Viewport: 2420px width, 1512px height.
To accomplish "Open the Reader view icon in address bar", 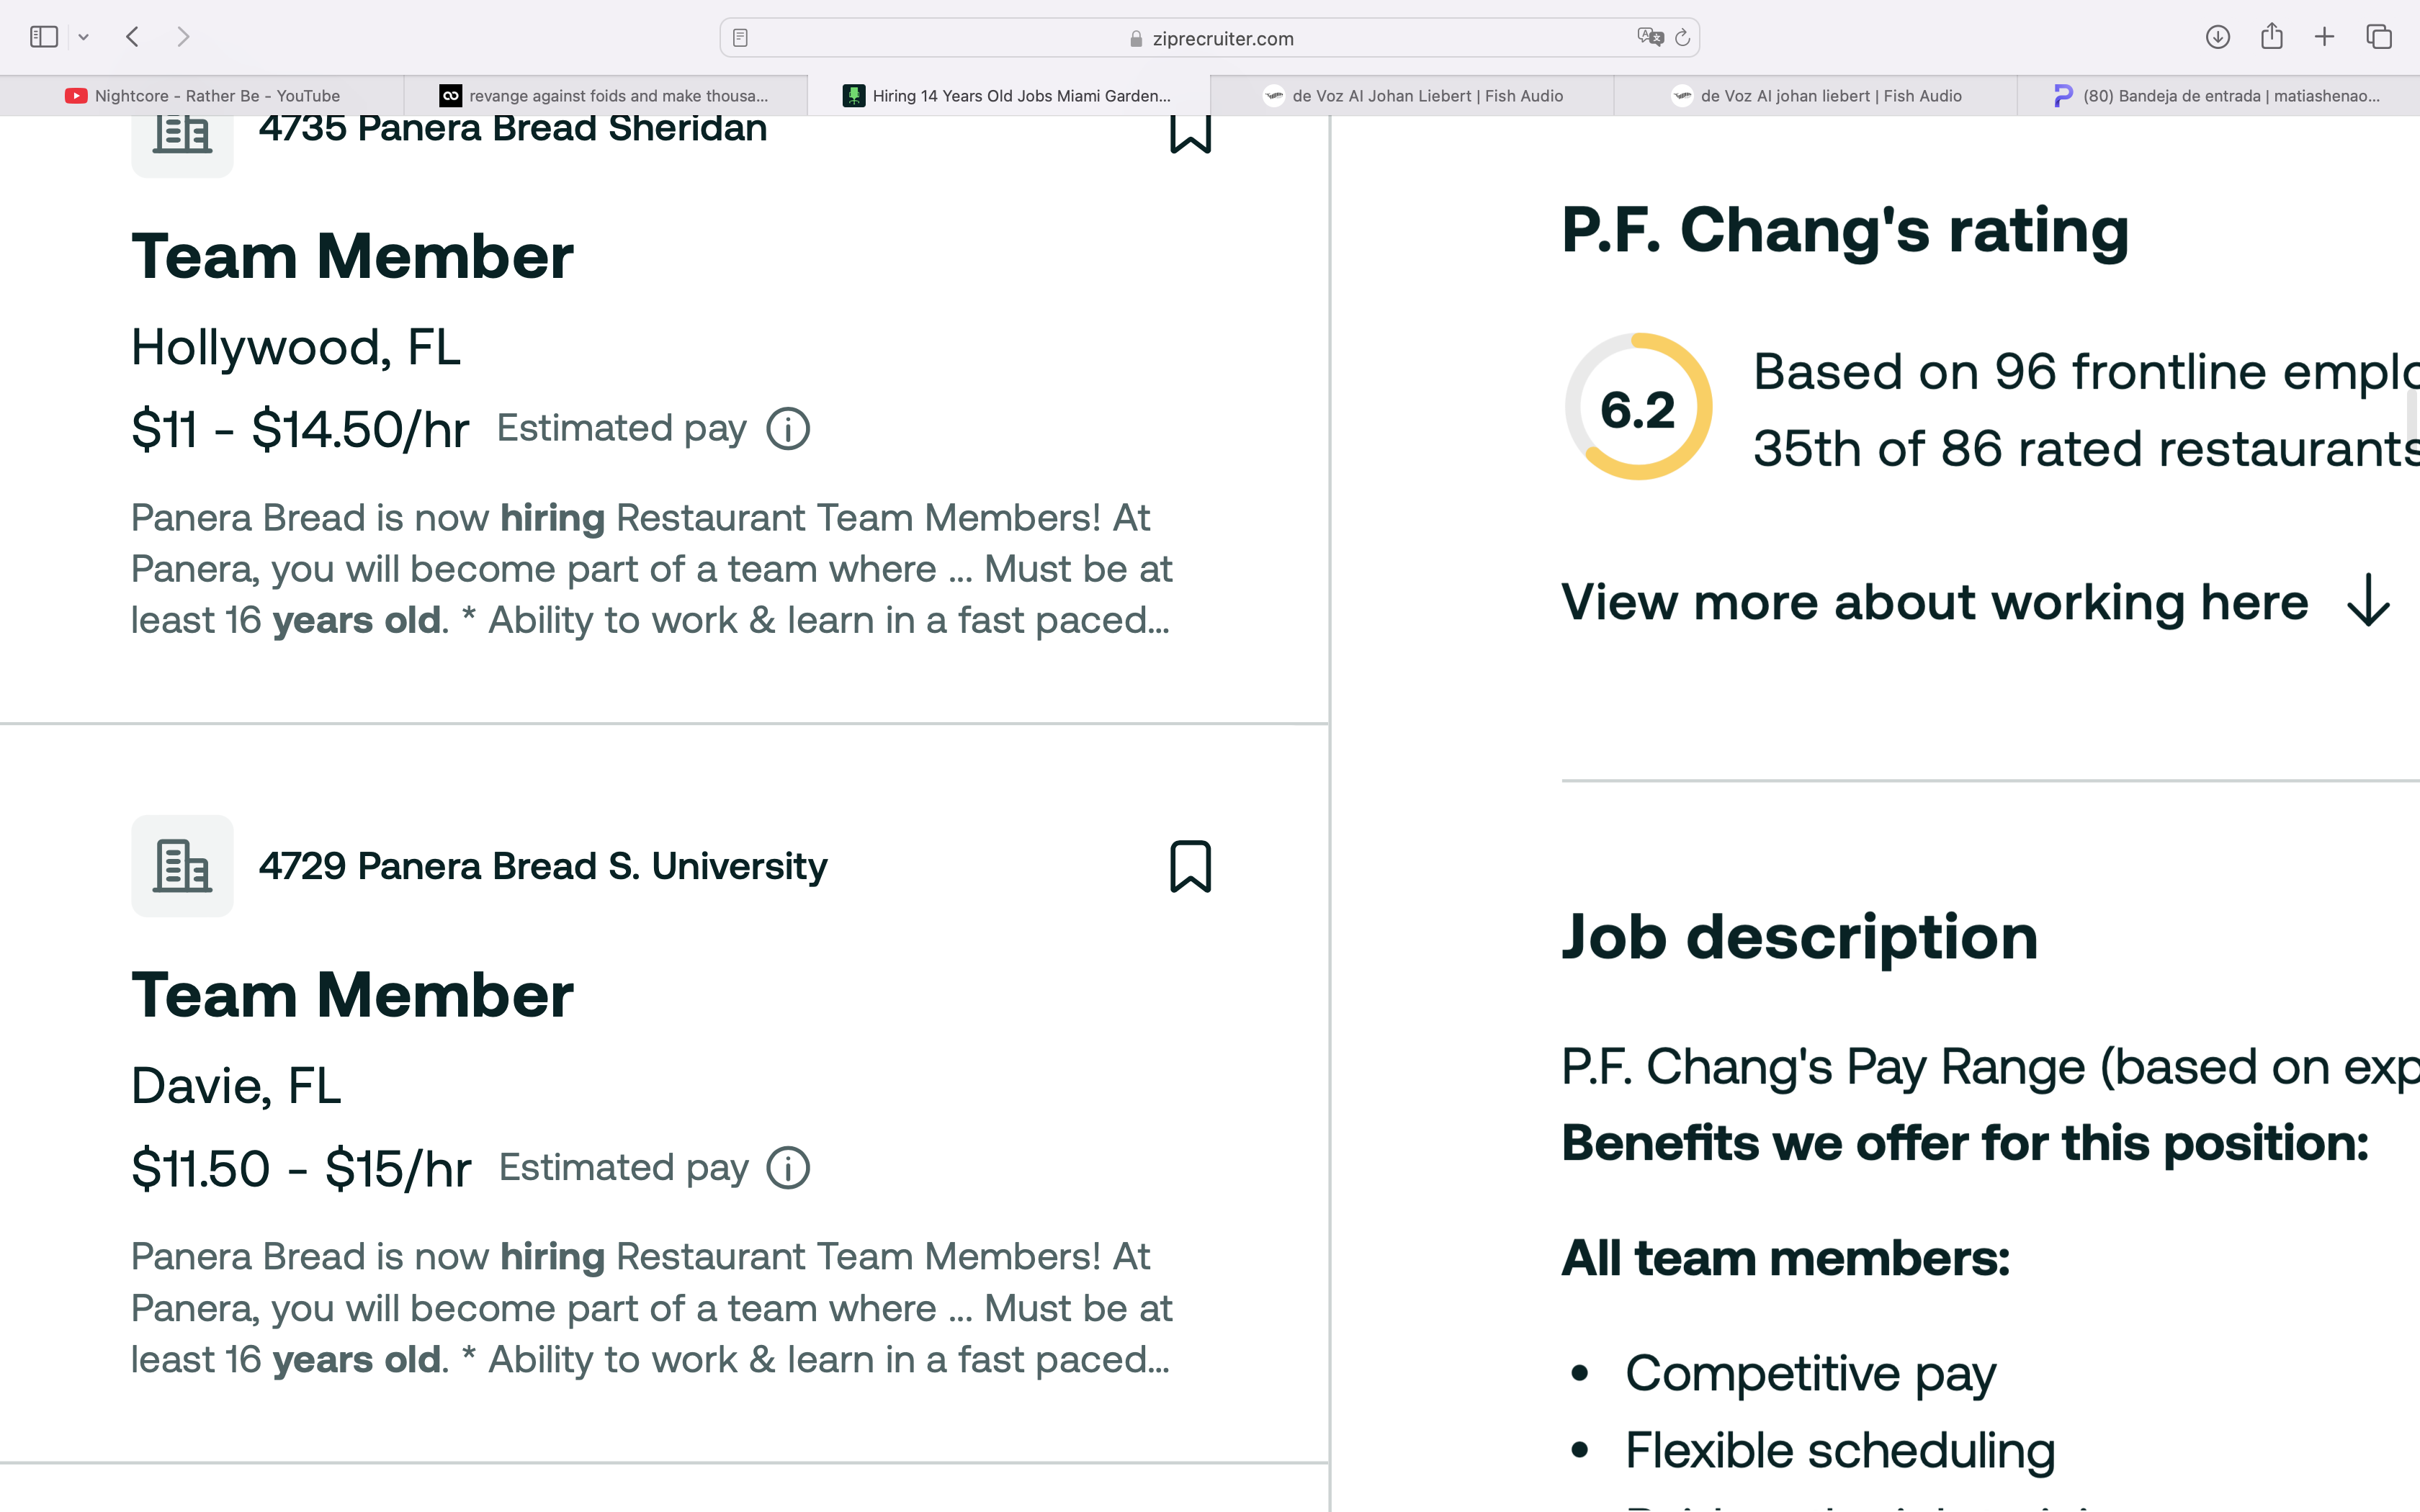I will click(740, 38).
